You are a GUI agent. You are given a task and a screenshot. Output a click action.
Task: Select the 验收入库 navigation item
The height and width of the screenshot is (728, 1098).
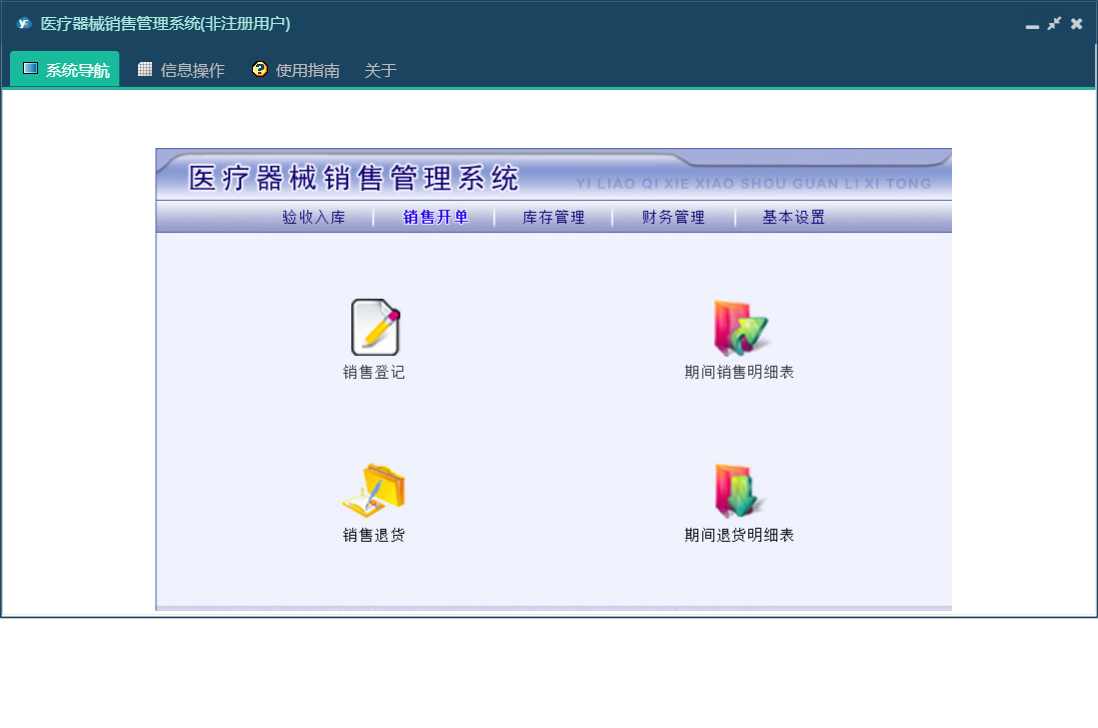click(314, 217)
